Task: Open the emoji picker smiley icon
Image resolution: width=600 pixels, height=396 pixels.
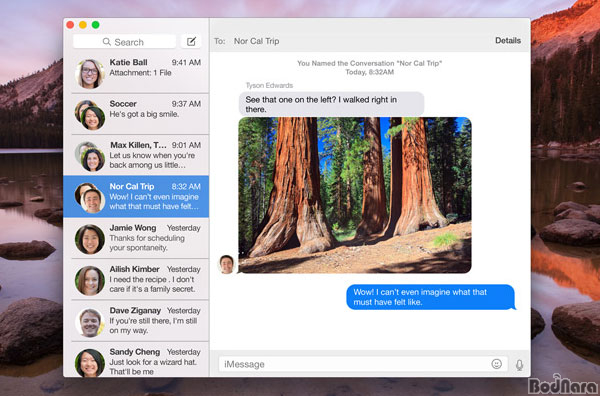Action: tap(496, 364)
